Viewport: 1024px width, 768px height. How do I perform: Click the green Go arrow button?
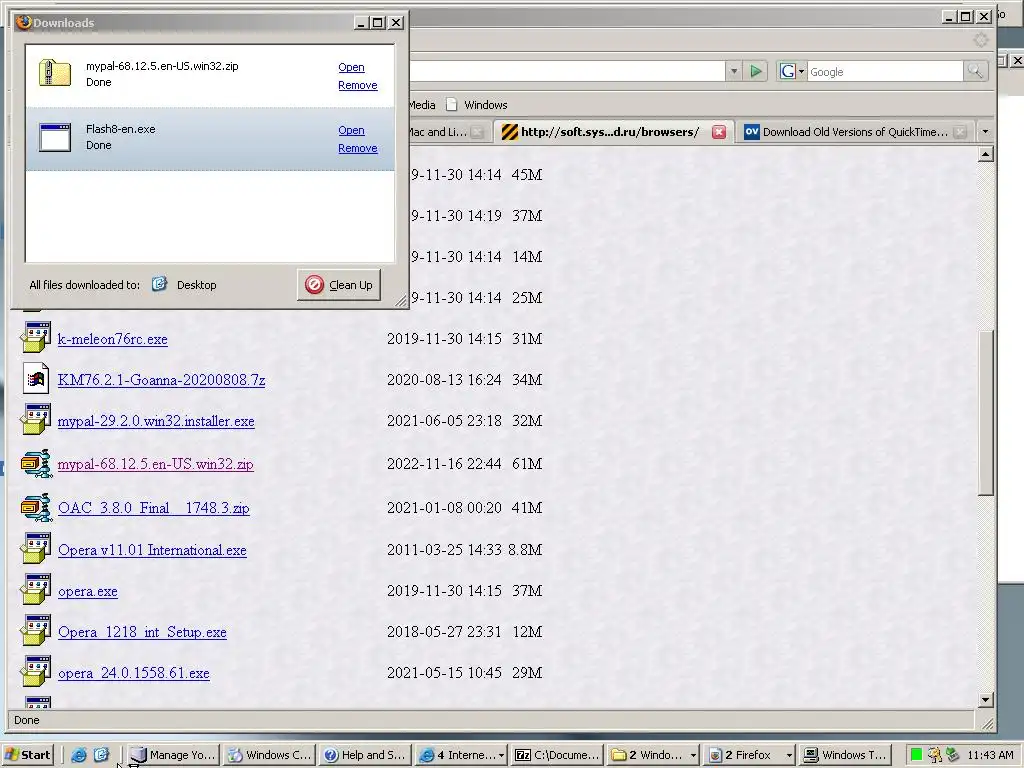[756, 71]
